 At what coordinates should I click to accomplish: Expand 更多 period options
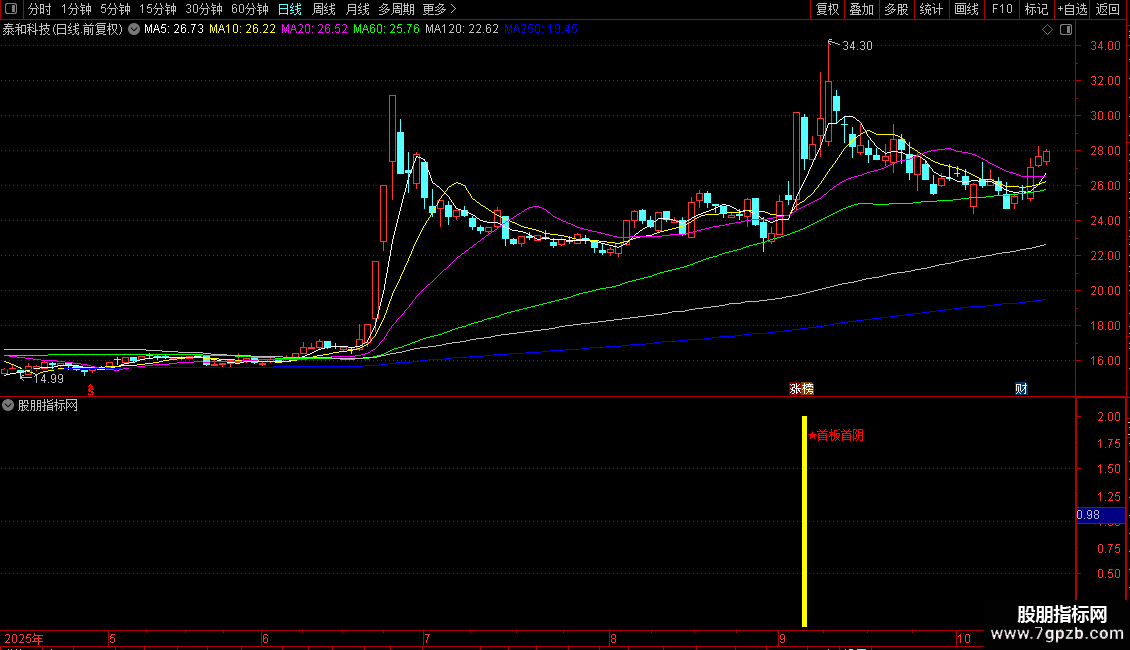[x=440, y=9]
